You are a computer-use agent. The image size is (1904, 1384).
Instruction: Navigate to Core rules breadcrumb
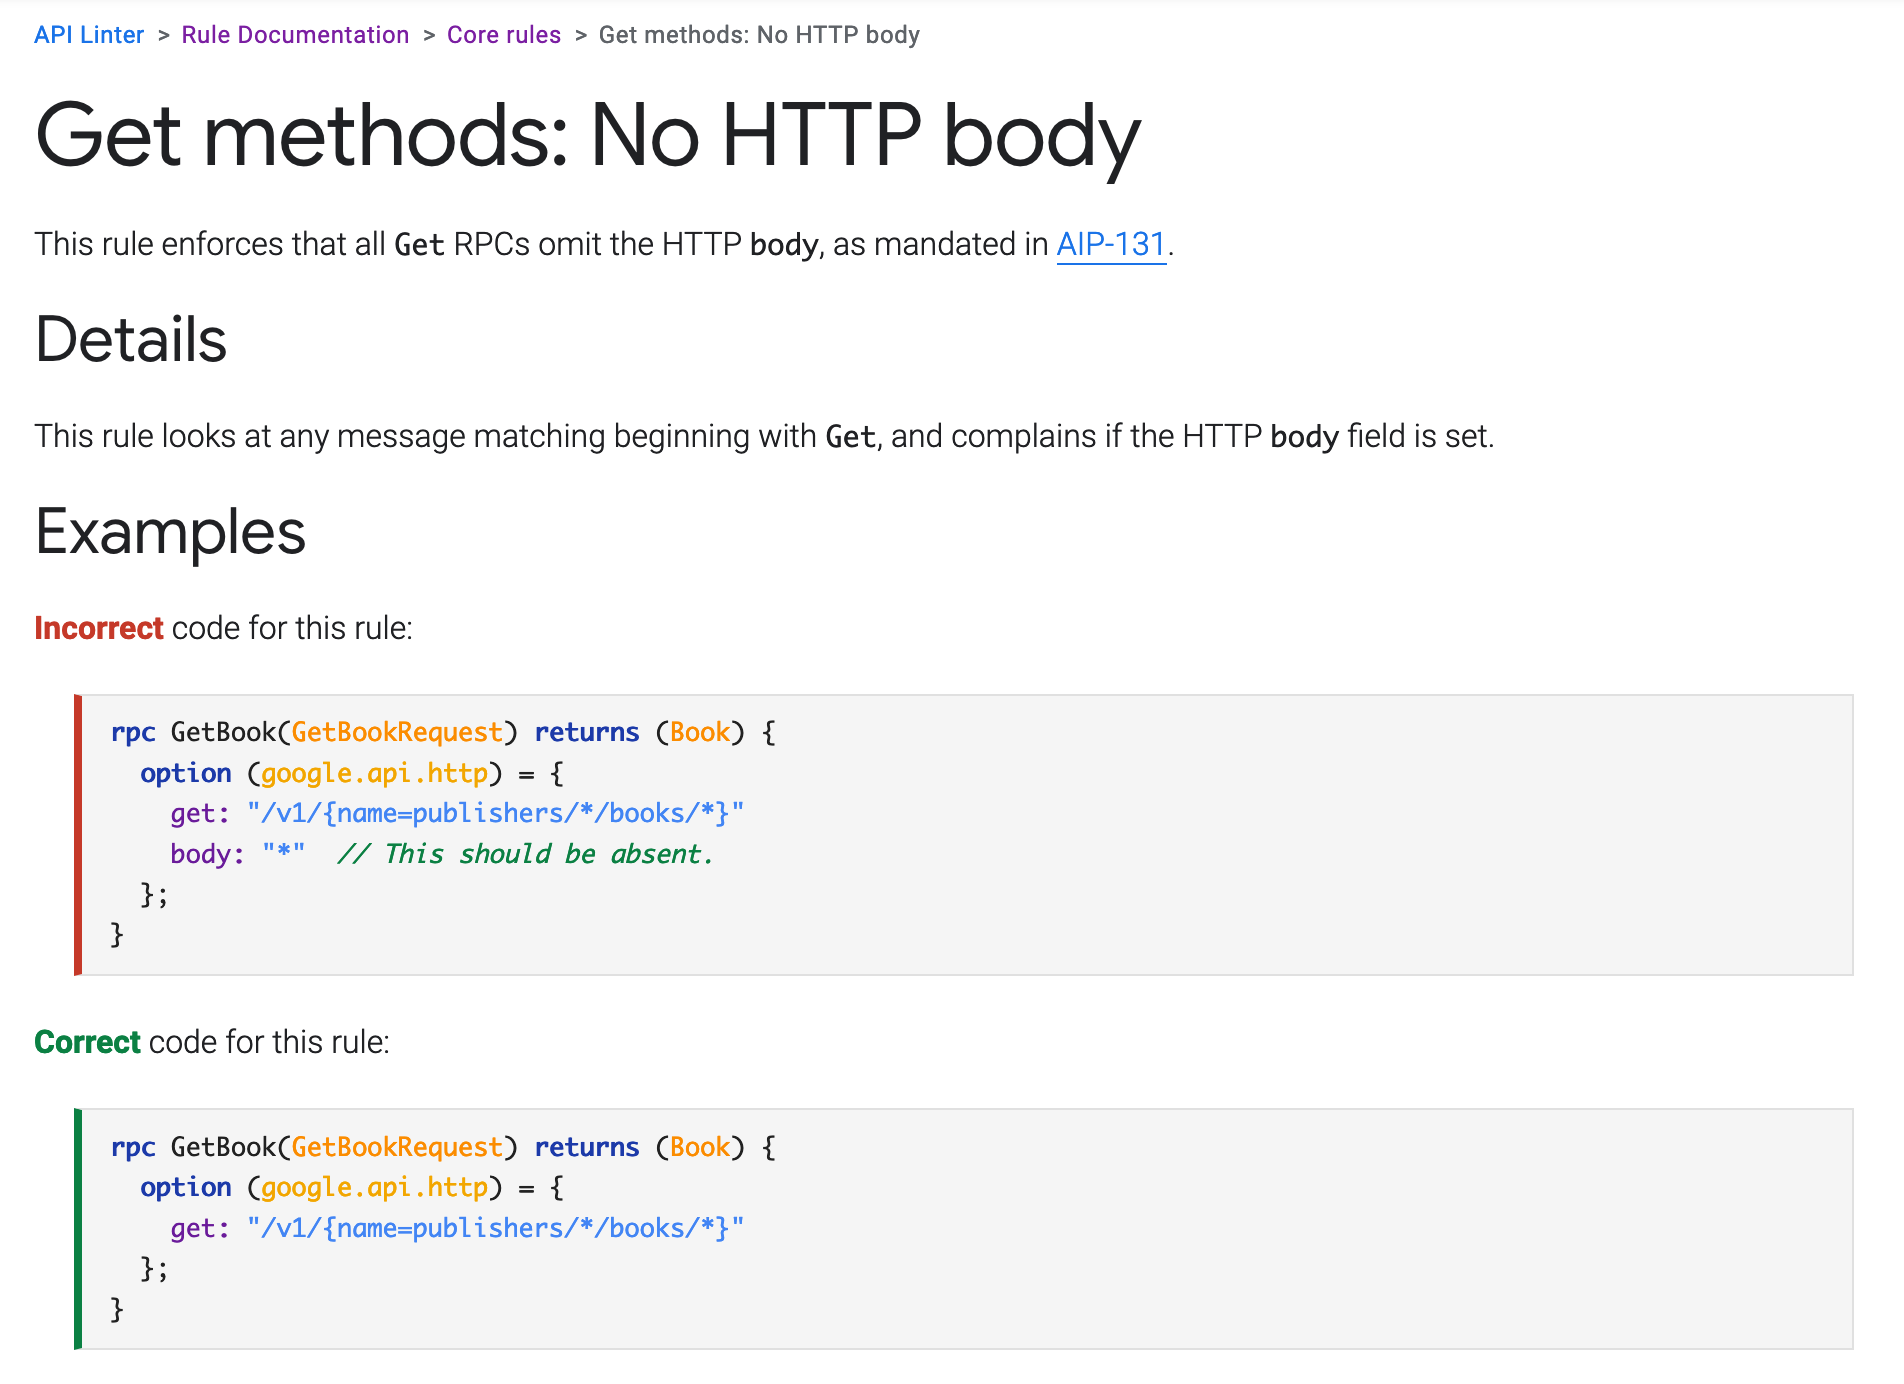pyautogui.click(x=503, y=35)
